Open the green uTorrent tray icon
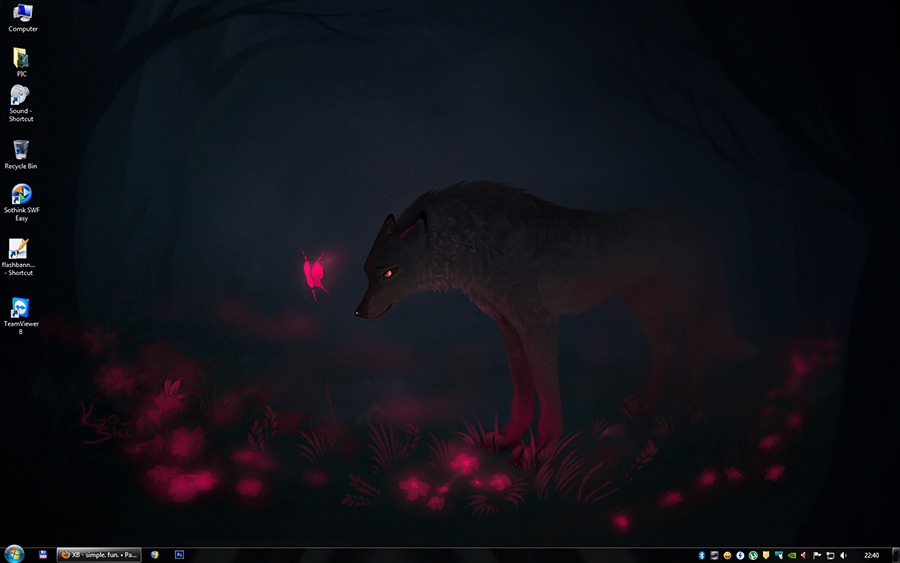The width and height of the screenshot is (900, 563). [x=753, y=555]
